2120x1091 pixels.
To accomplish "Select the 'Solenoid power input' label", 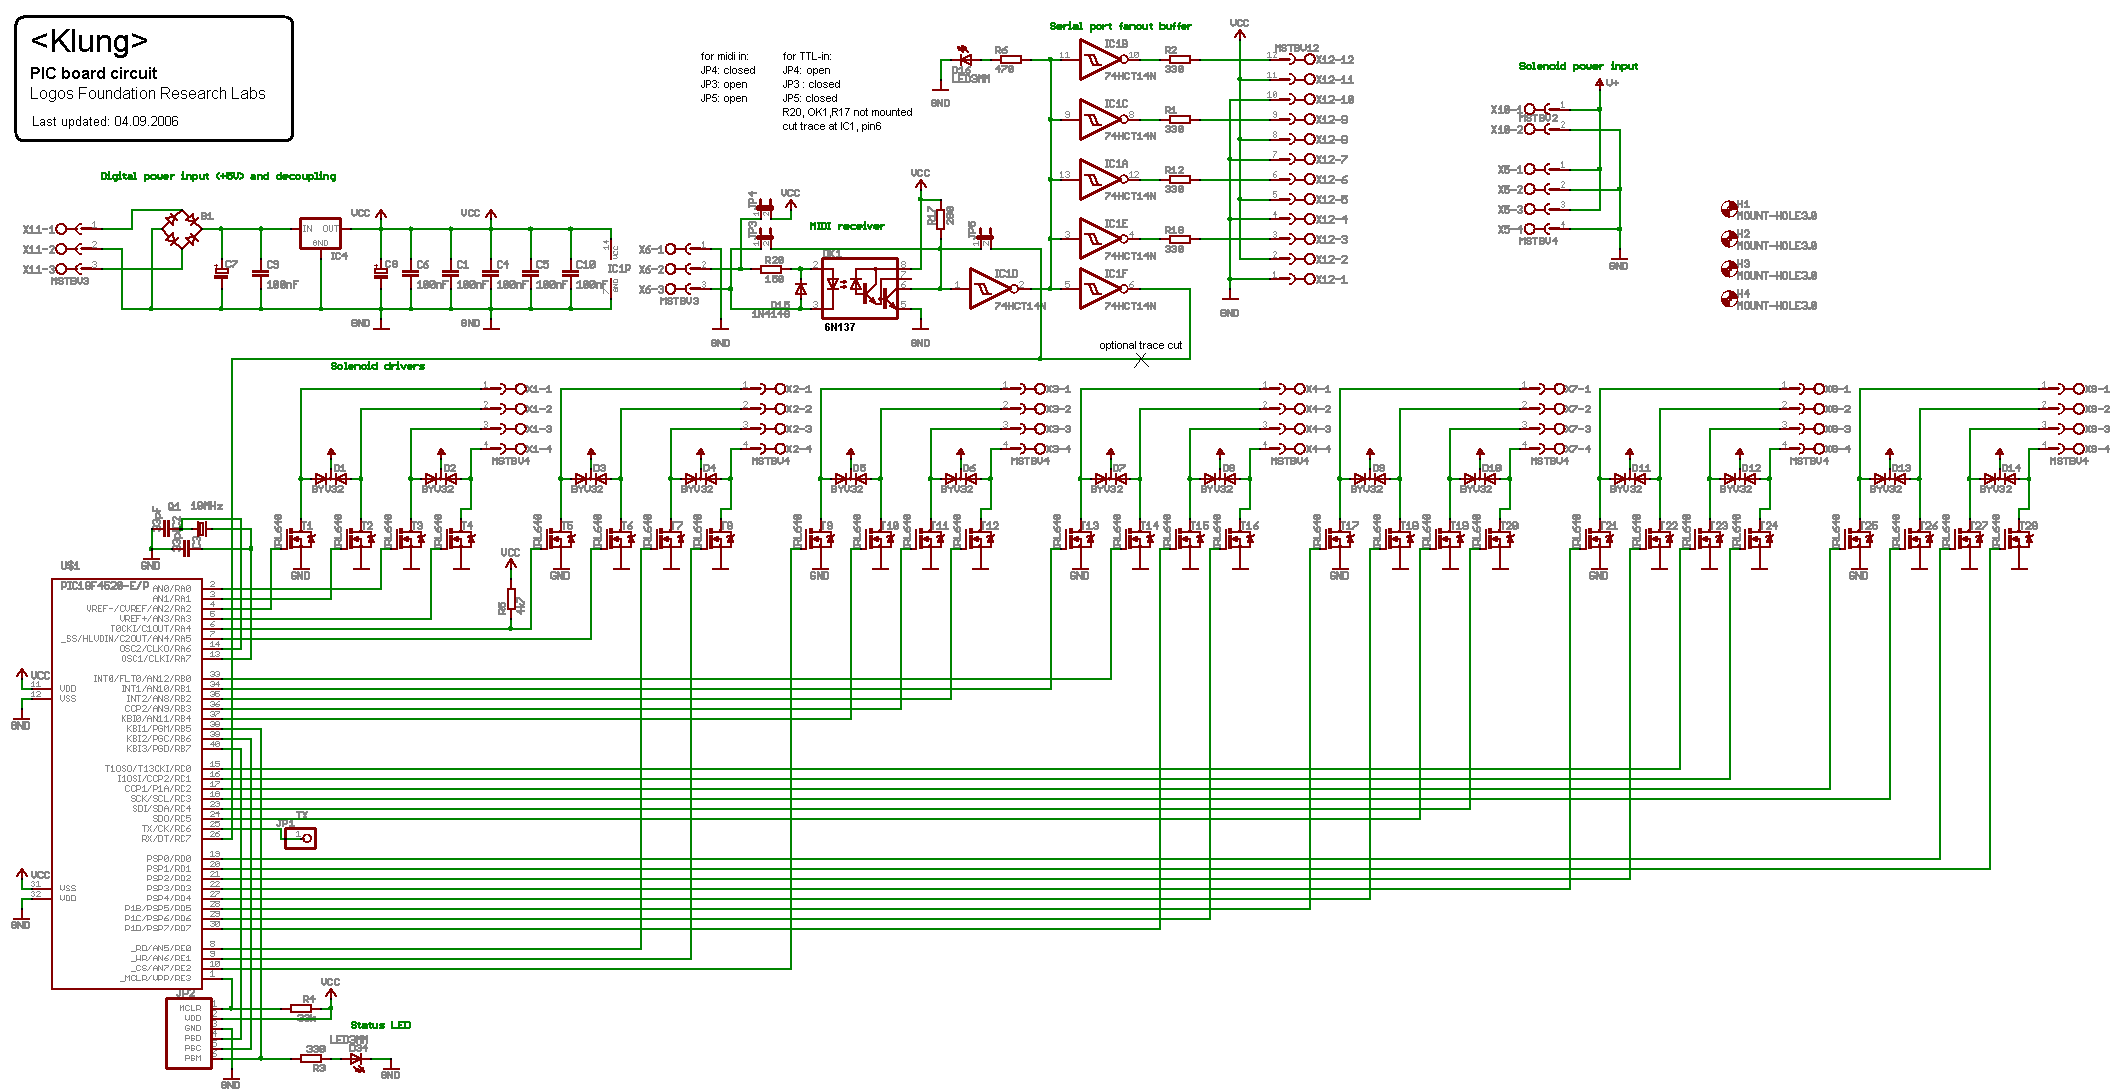I will (1578, 66).
